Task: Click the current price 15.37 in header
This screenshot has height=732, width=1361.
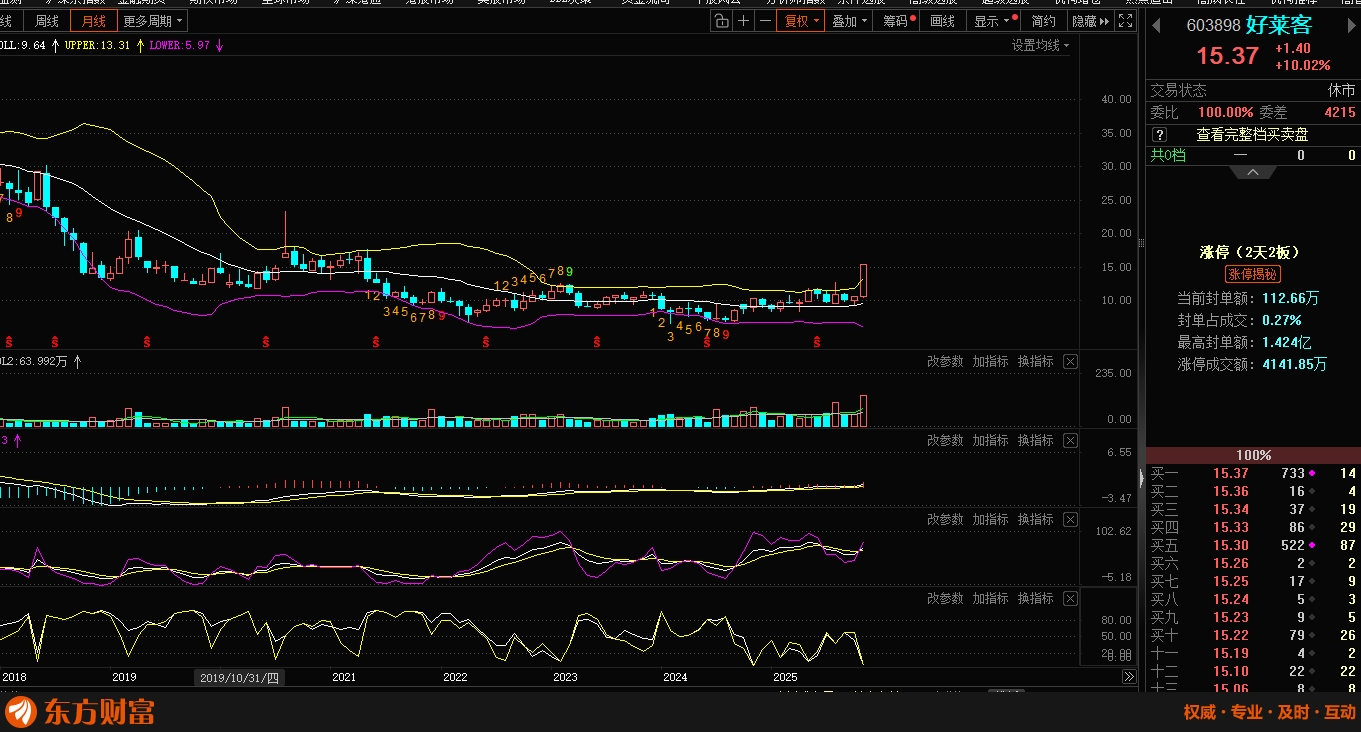Action: pyautogui.click(x=1228, y=56)
